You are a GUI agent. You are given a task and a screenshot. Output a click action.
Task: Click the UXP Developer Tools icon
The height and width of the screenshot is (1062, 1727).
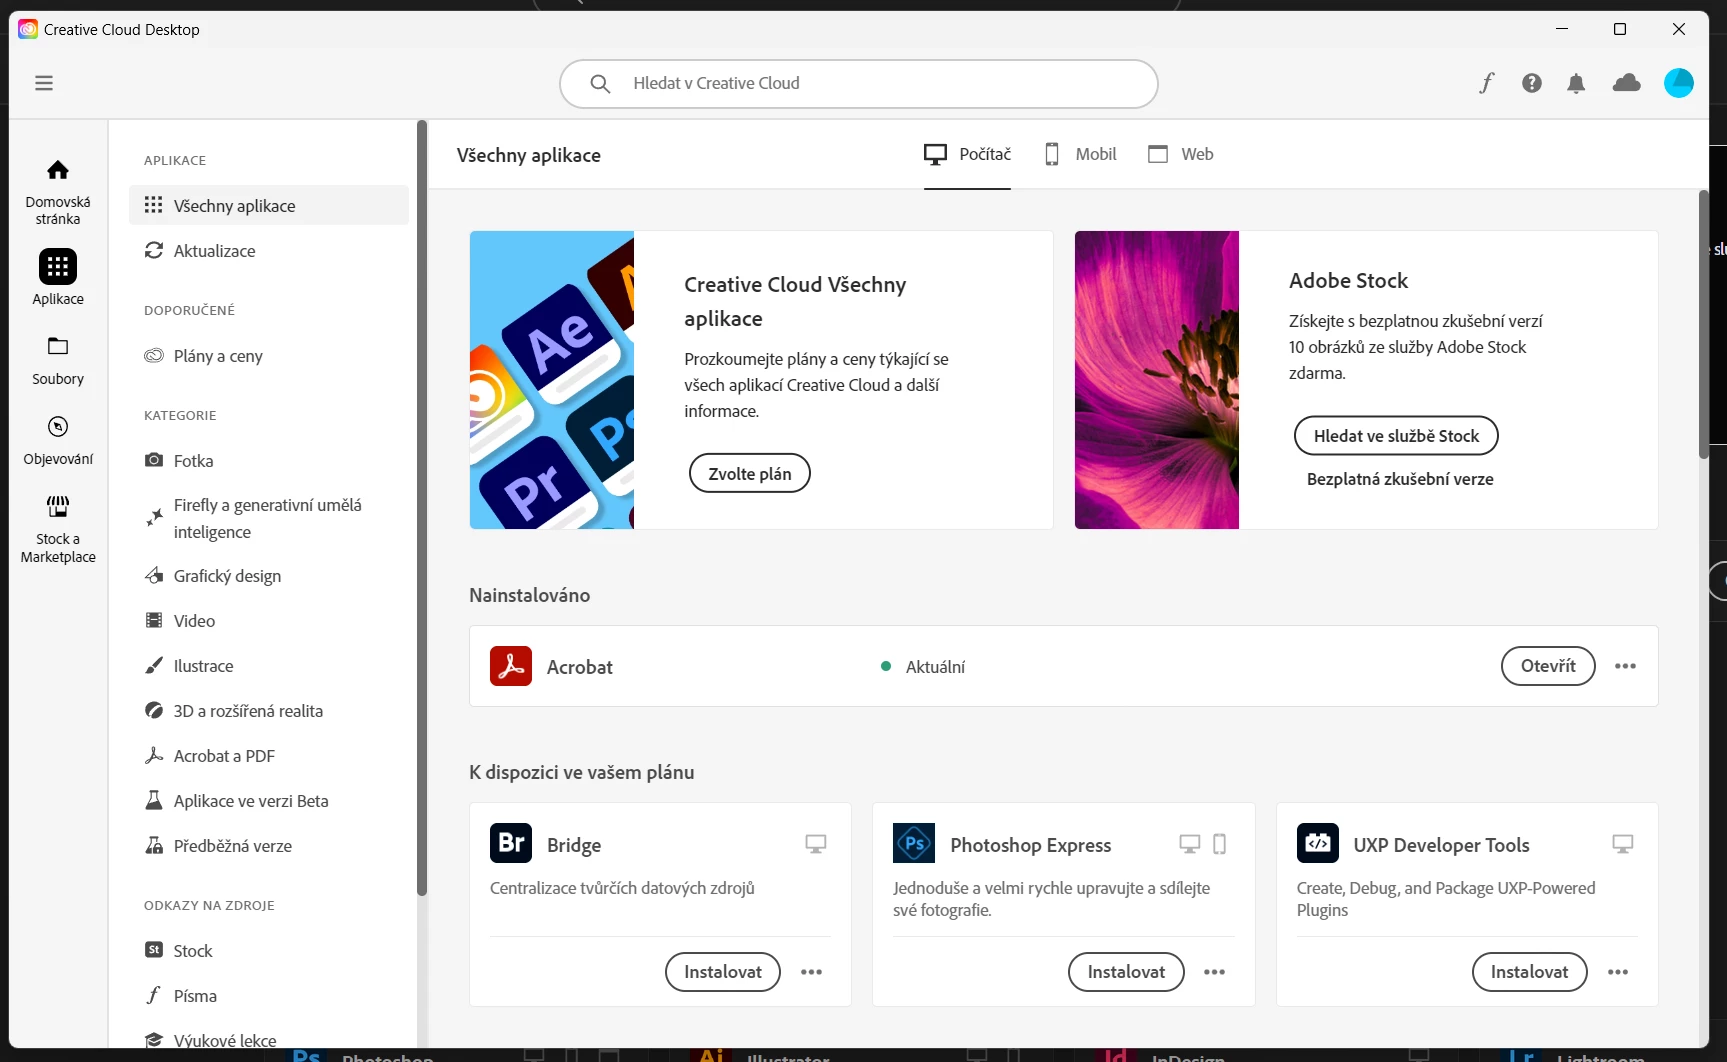1318,843
